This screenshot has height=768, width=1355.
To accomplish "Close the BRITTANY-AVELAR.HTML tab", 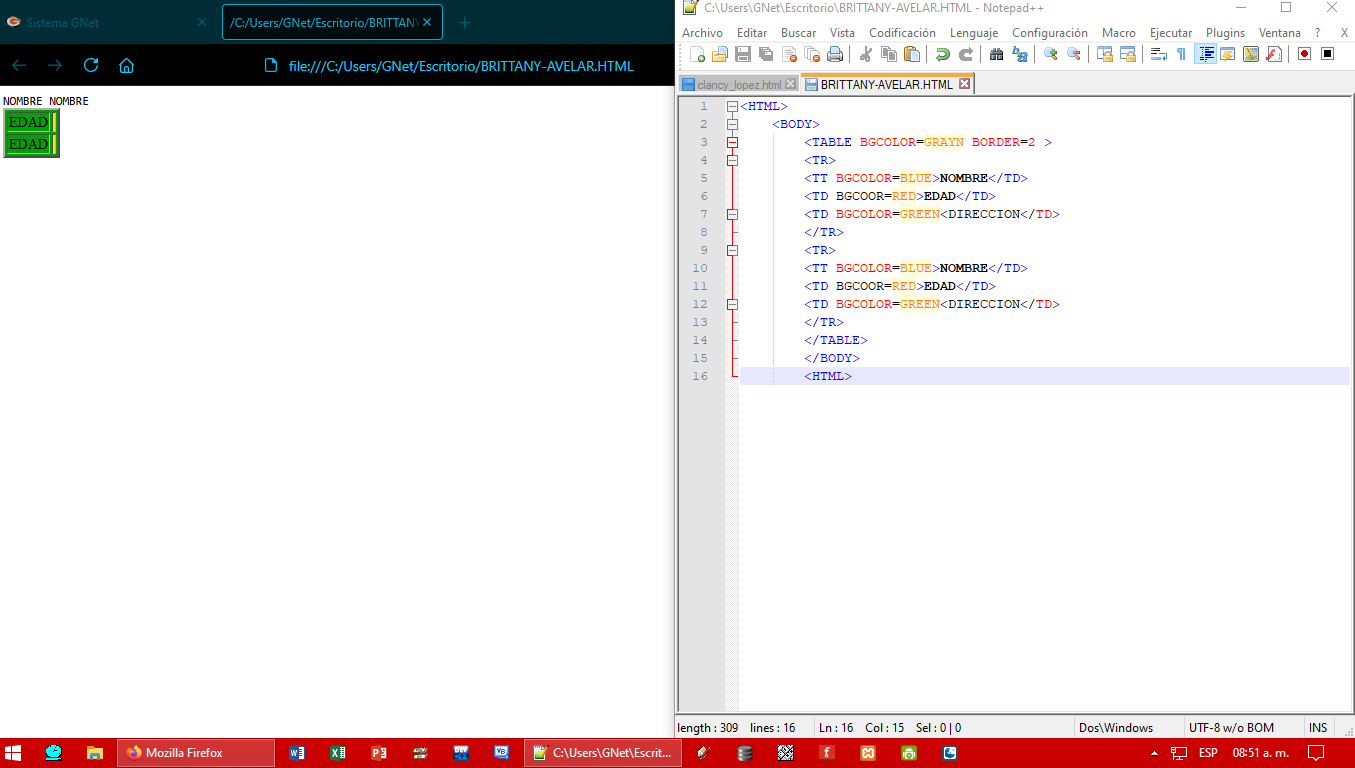I will pos(964,85).
